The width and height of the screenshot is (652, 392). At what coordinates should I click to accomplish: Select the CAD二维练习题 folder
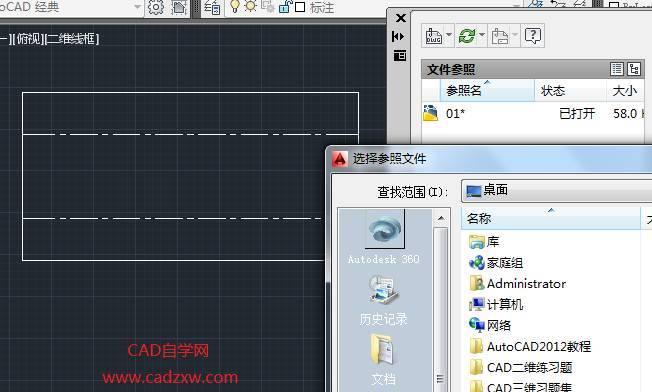pyautogui.click(x=521, y=367)
